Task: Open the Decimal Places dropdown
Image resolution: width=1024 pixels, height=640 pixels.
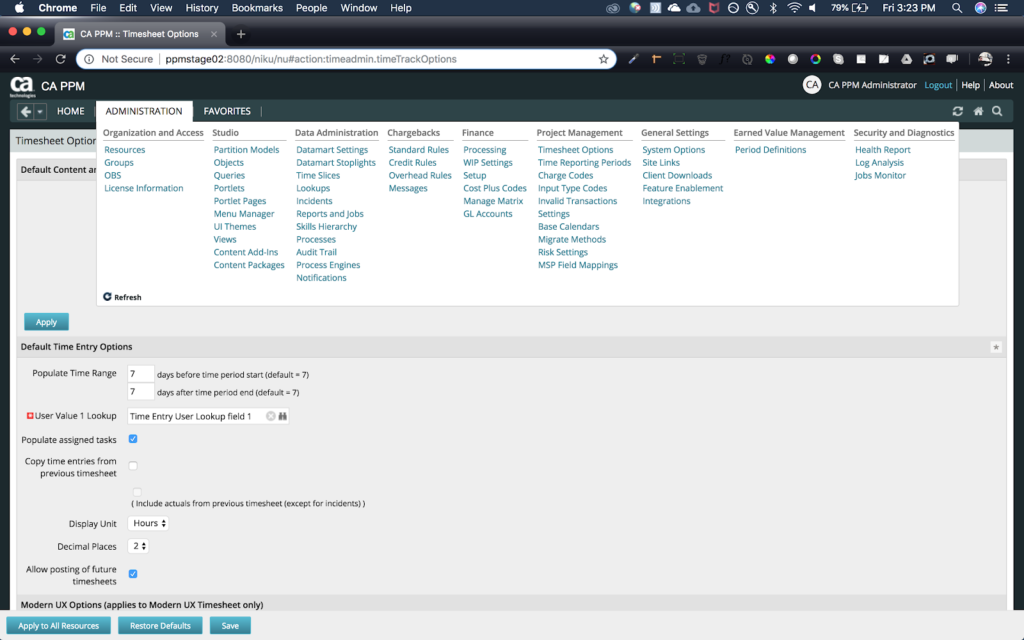Action: click(139, 546)
